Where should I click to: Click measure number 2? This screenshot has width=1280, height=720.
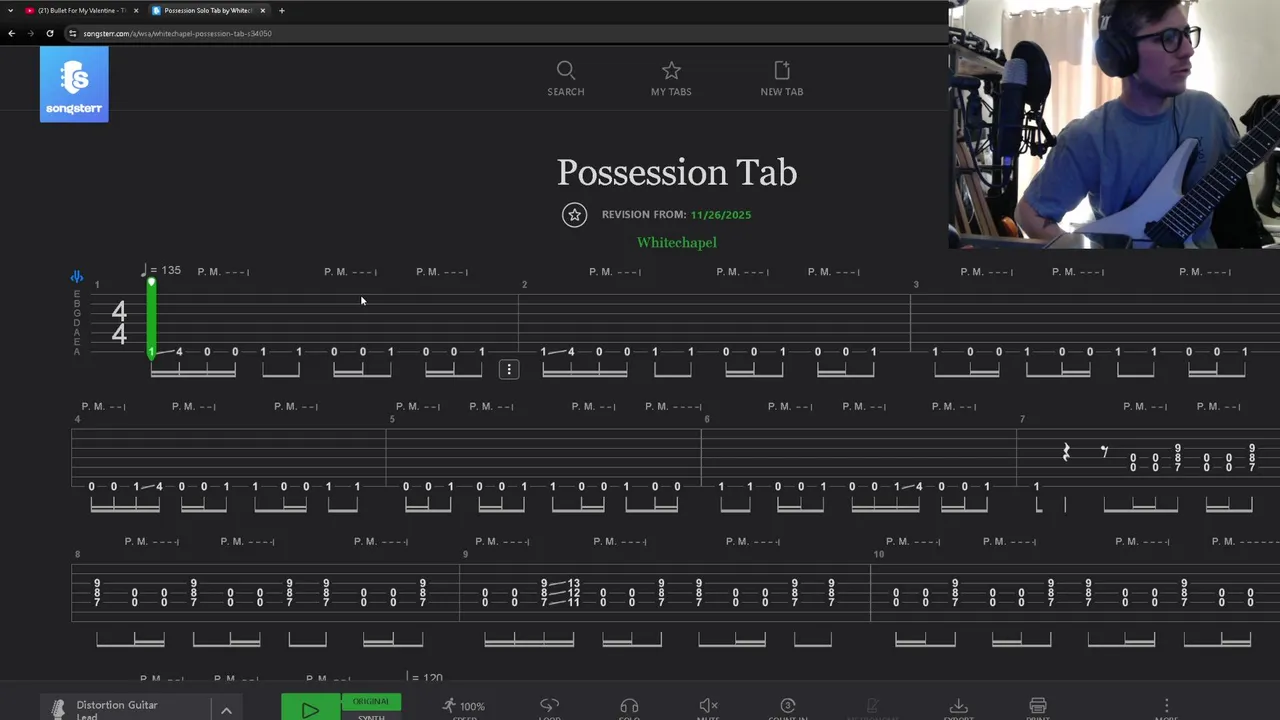524,285
